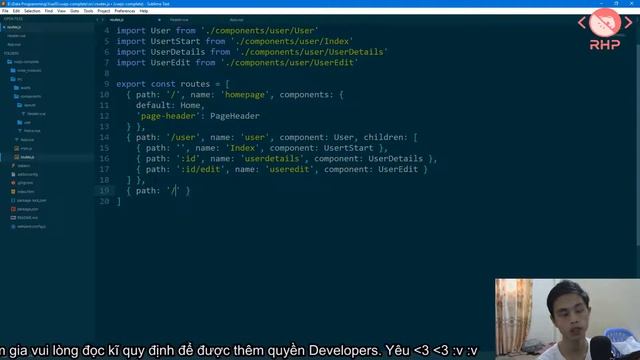Click the '/user' path string on line 14
This screenshot has width=640, height=360.
(183, 137)
